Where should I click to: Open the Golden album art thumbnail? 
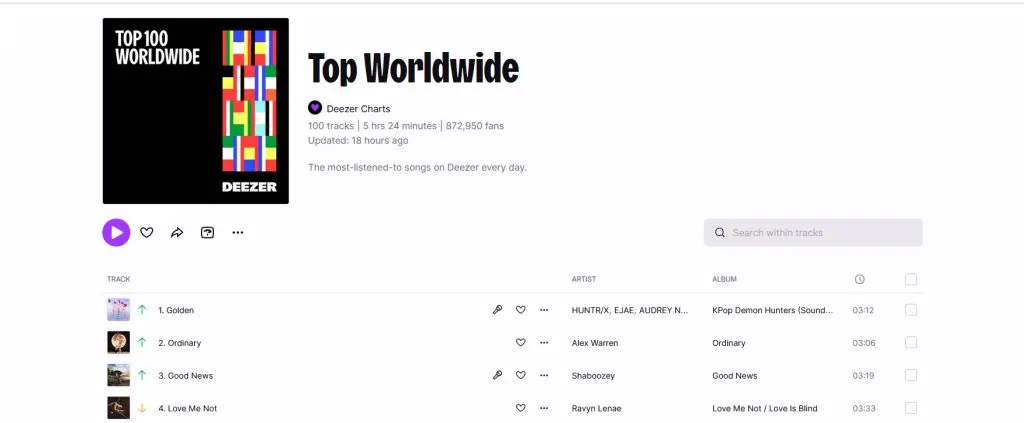(x=118, y=310)
